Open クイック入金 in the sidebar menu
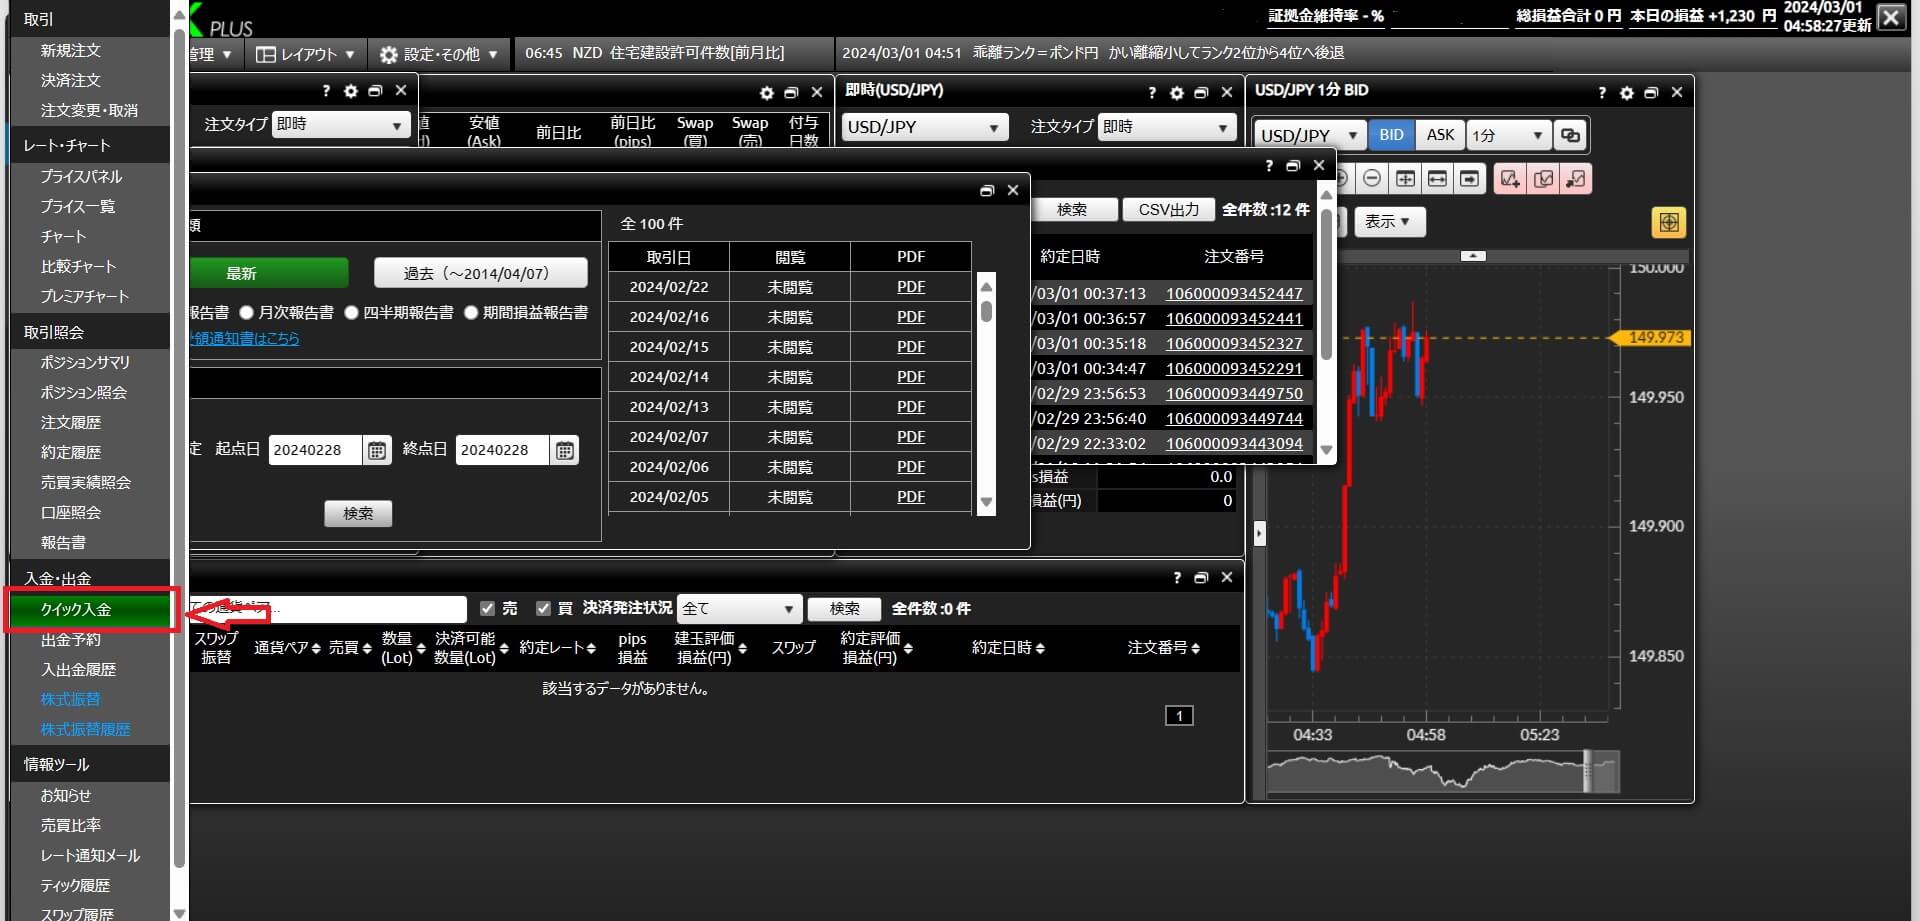Viewport: 1920px width, 921px height. [x=89, y=609]
